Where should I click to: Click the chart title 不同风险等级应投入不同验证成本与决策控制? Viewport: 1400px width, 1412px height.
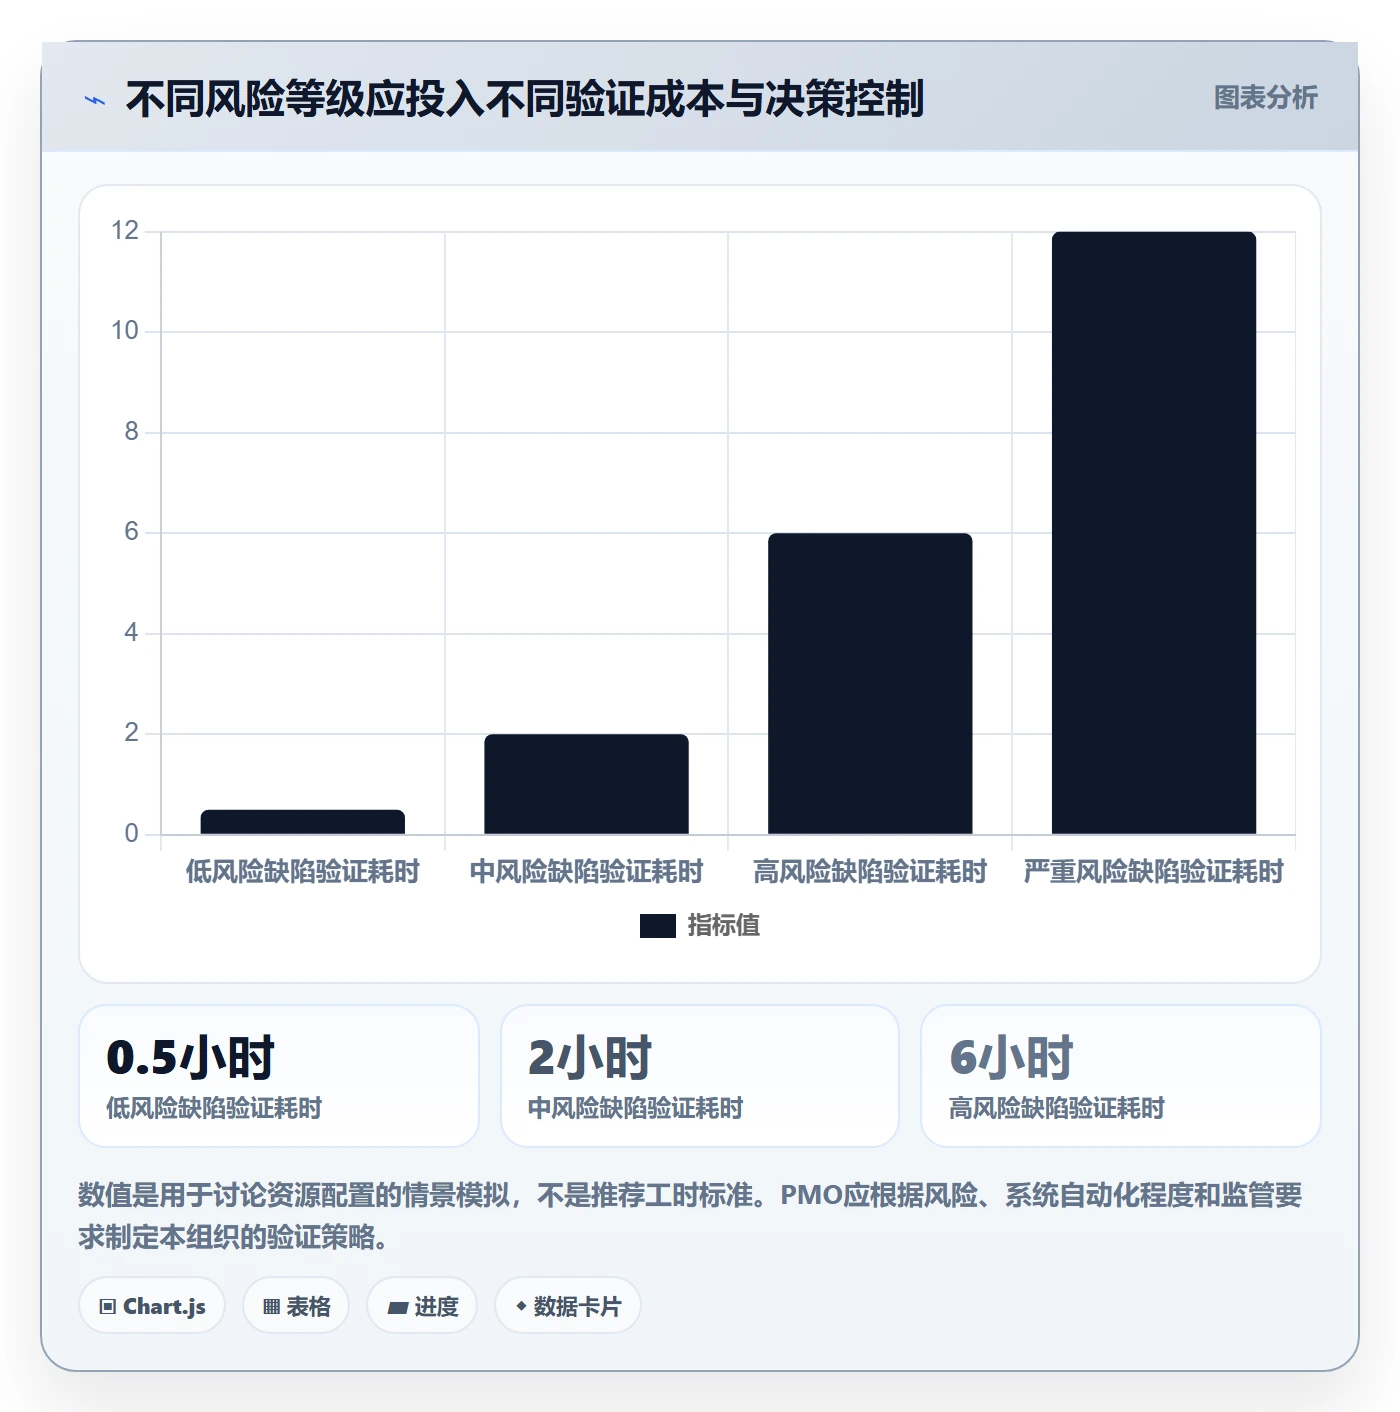525,99
